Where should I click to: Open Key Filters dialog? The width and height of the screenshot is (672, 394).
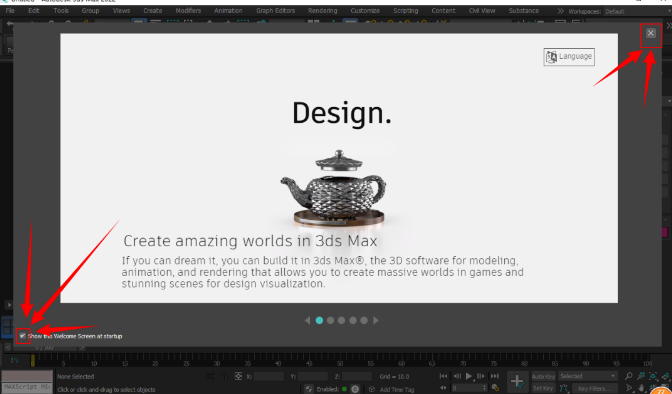594,388
